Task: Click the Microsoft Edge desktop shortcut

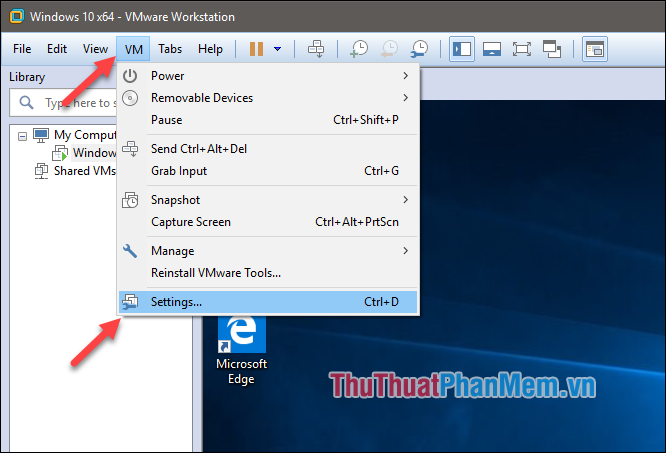Action: 241,350
